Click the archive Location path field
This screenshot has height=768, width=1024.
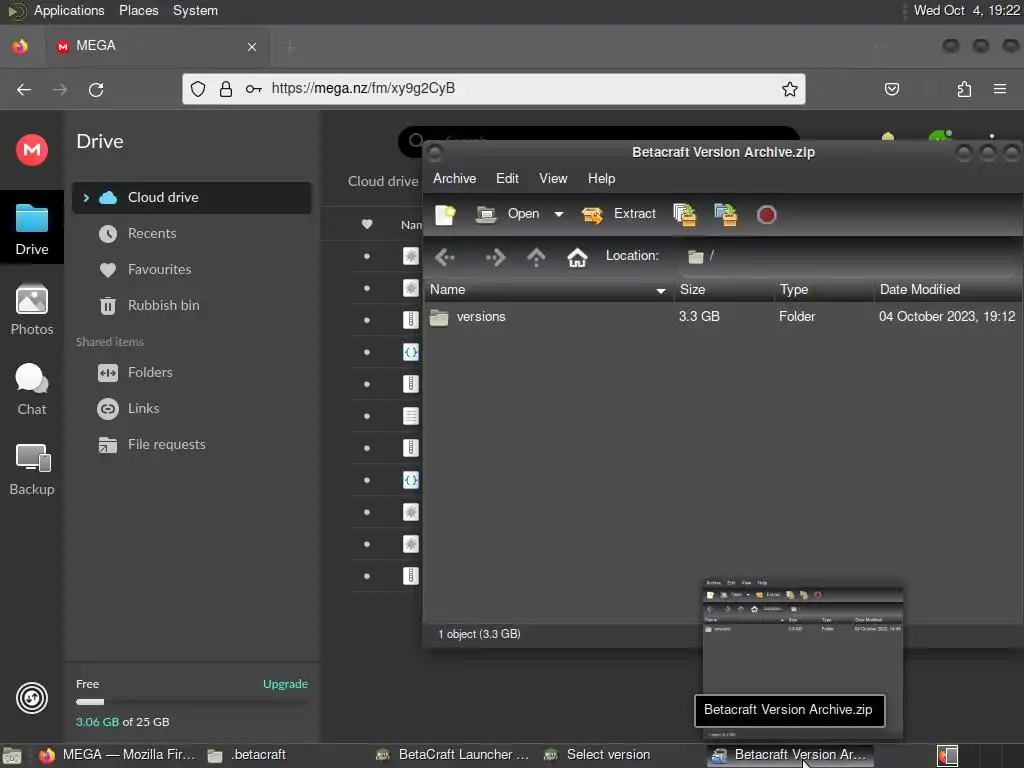849,256
